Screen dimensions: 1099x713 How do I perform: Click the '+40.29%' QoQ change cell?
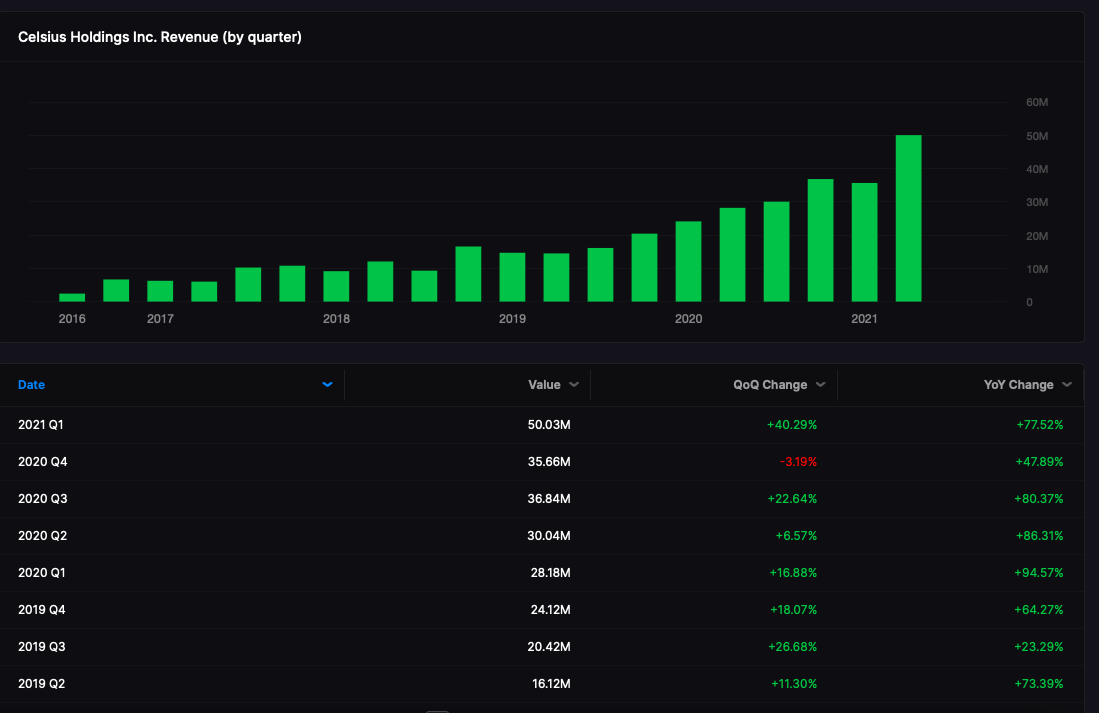(x=792, y=425)
